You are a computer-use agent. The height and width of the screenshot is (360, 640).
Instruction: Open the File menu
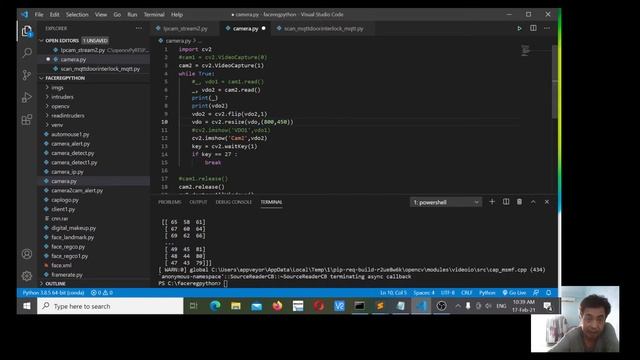(x=39, y=14)
